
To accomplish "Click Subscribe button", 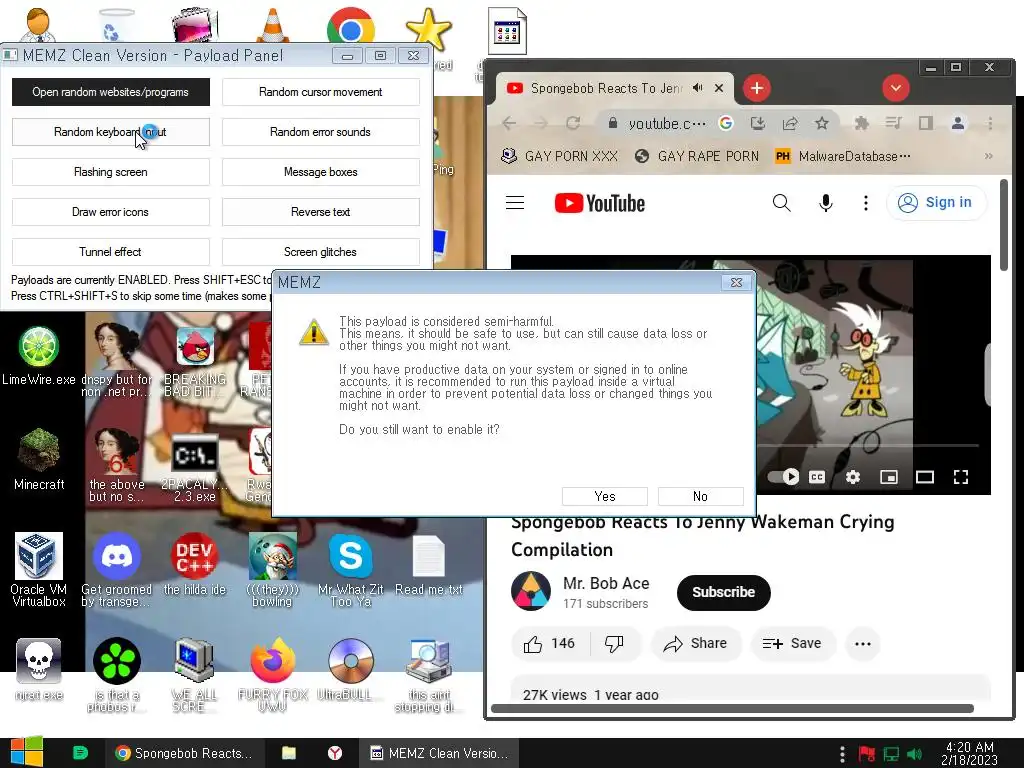I will 724,592.
